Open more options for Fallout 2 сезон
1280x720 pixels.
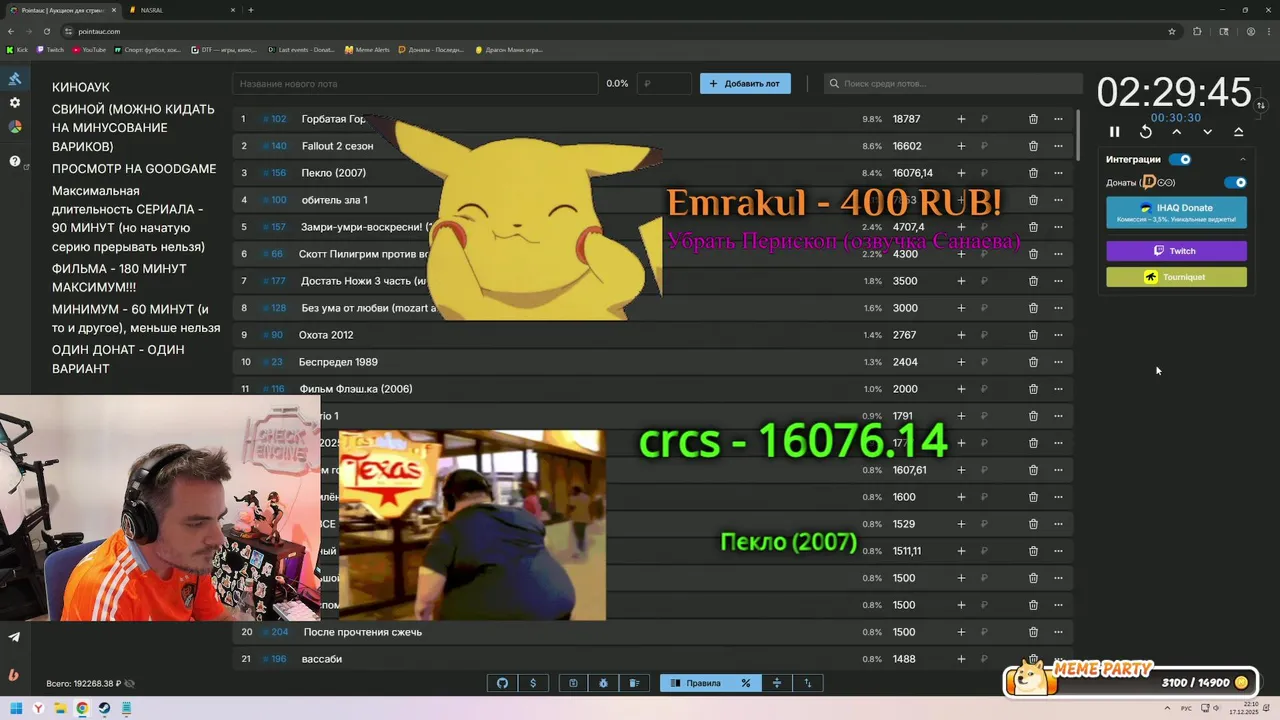1058,146
